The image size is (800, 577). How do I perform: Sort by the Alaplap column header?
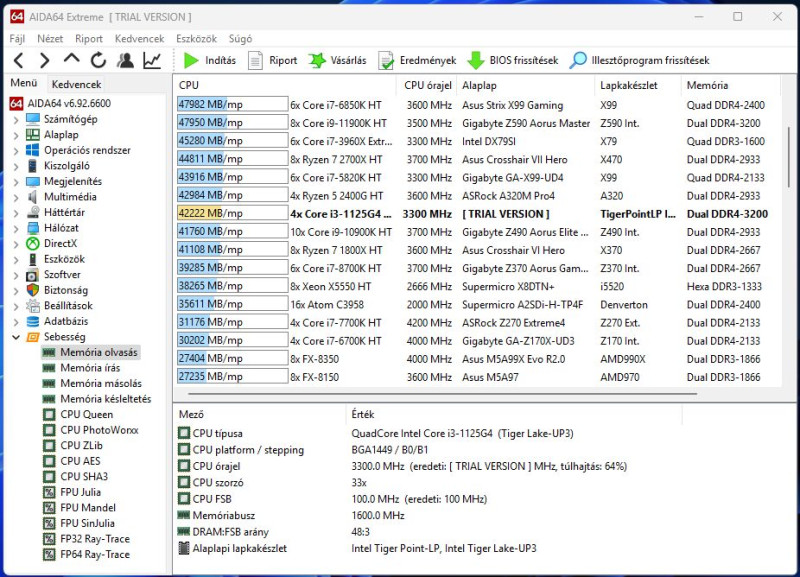click(x=526, y=85)
